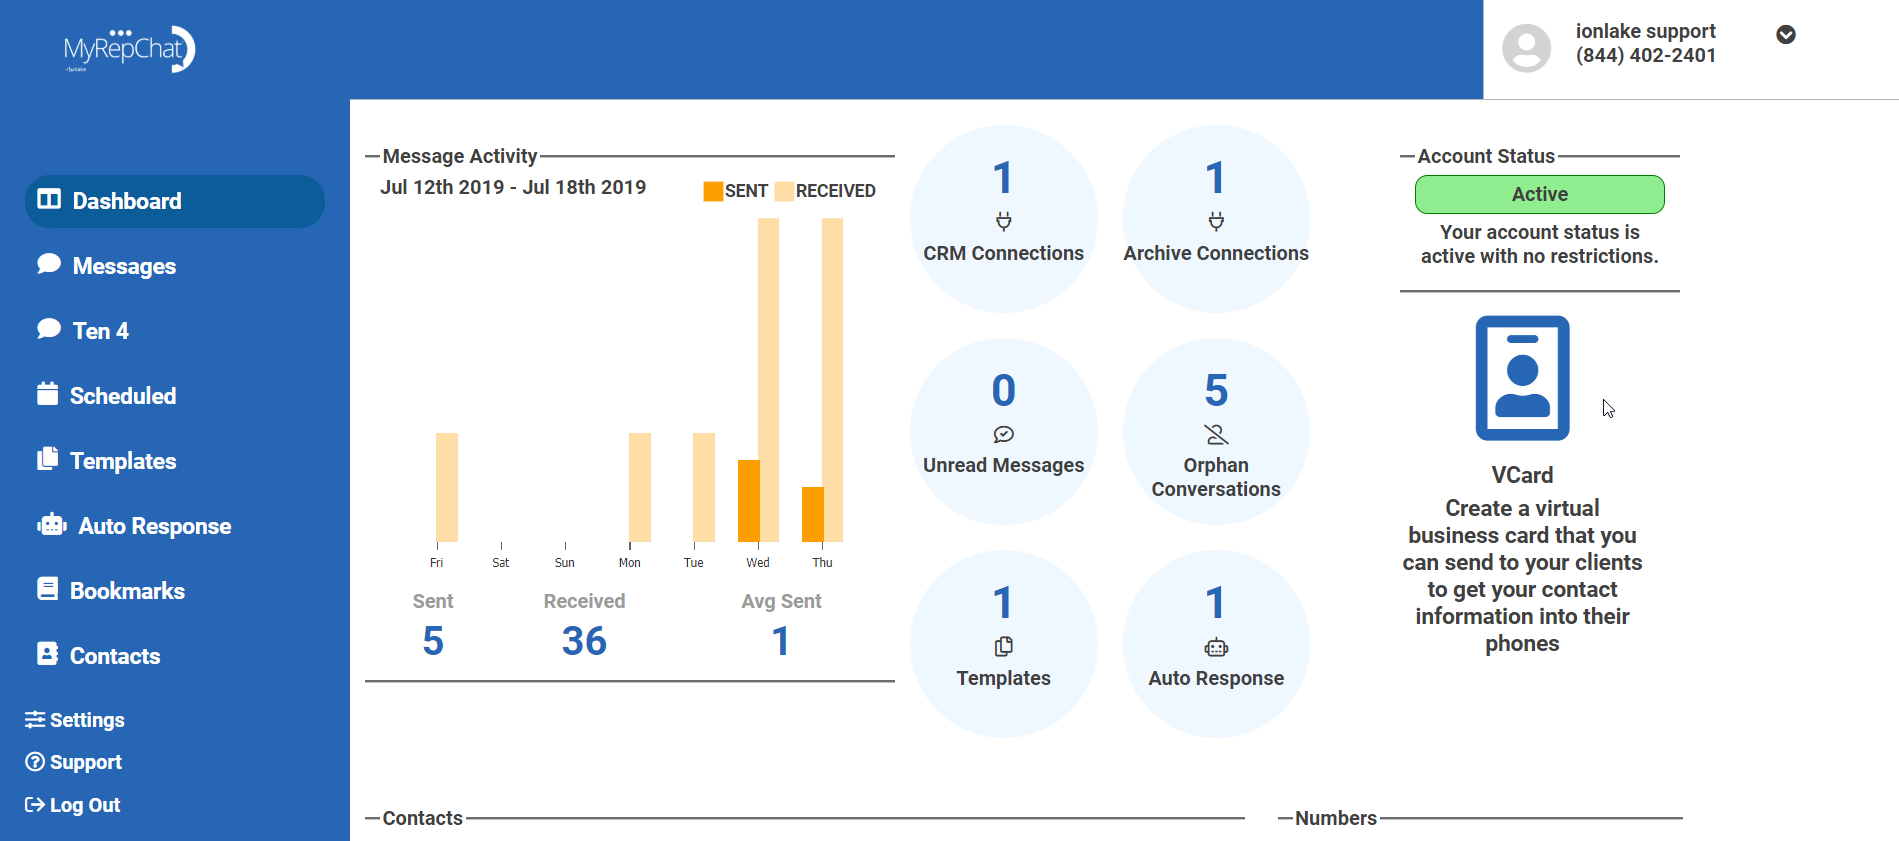The width and height of the screenshot is (1899, 841).
Task: Select Contacts in the sidebar
Action: point(114,656)
